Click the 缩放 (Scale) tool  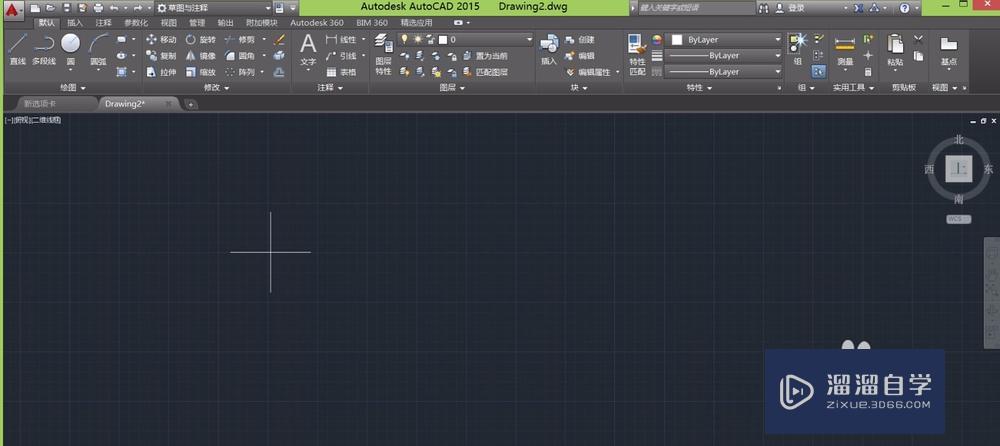200,73
